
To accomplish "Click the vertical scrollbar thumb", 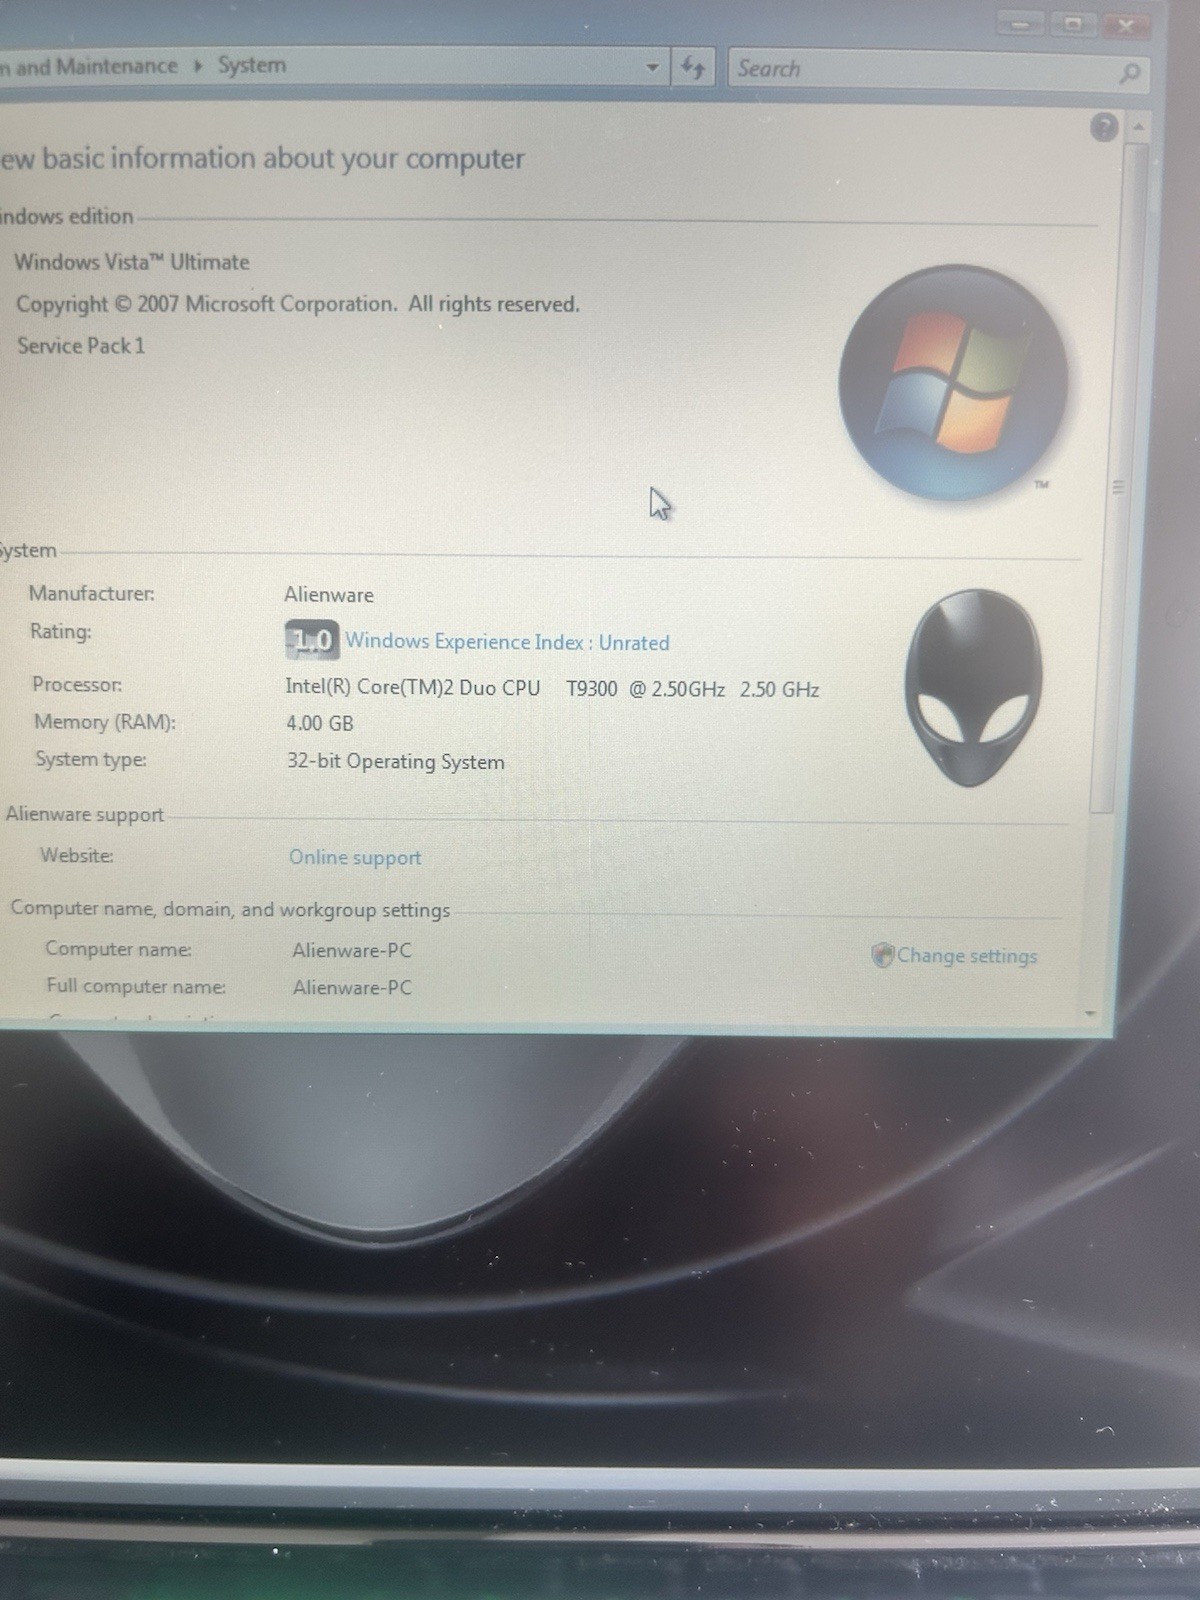I will click(x=1118, y=477).
